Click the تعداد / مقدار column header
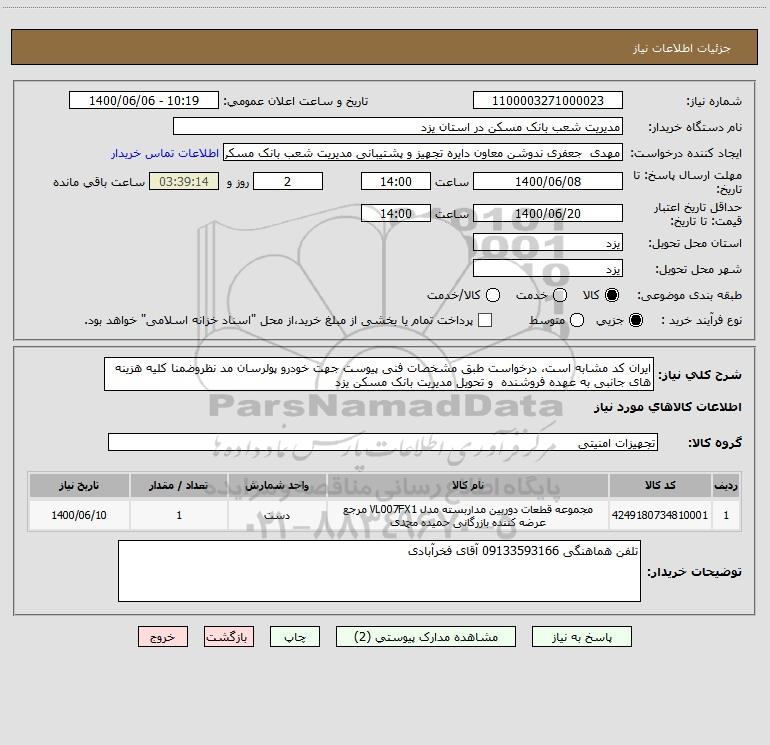The height and width of the screenshot is (745, 770). (x=179, y=485)
